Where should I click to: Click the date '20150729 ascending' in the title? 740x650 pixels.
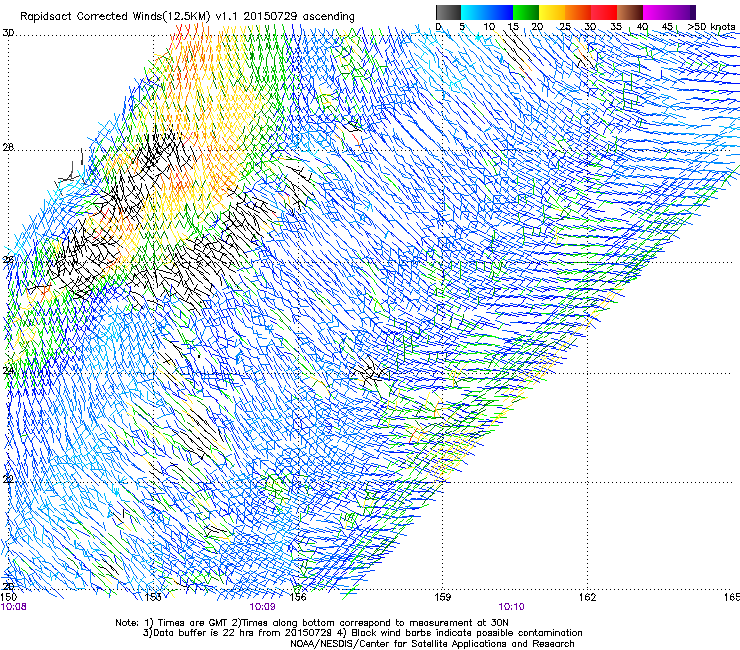pos(299,17)
